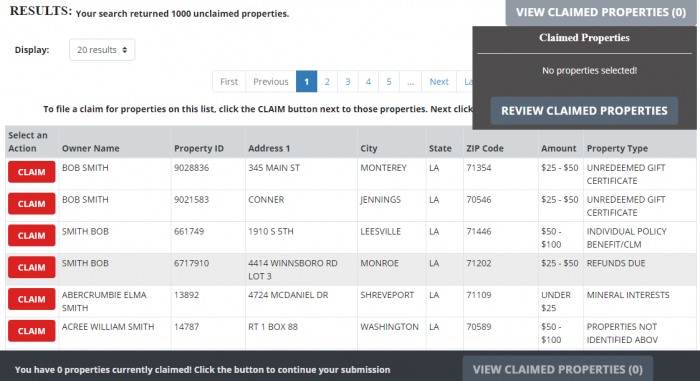Go to page 5 of results

(x=389, y=81)
